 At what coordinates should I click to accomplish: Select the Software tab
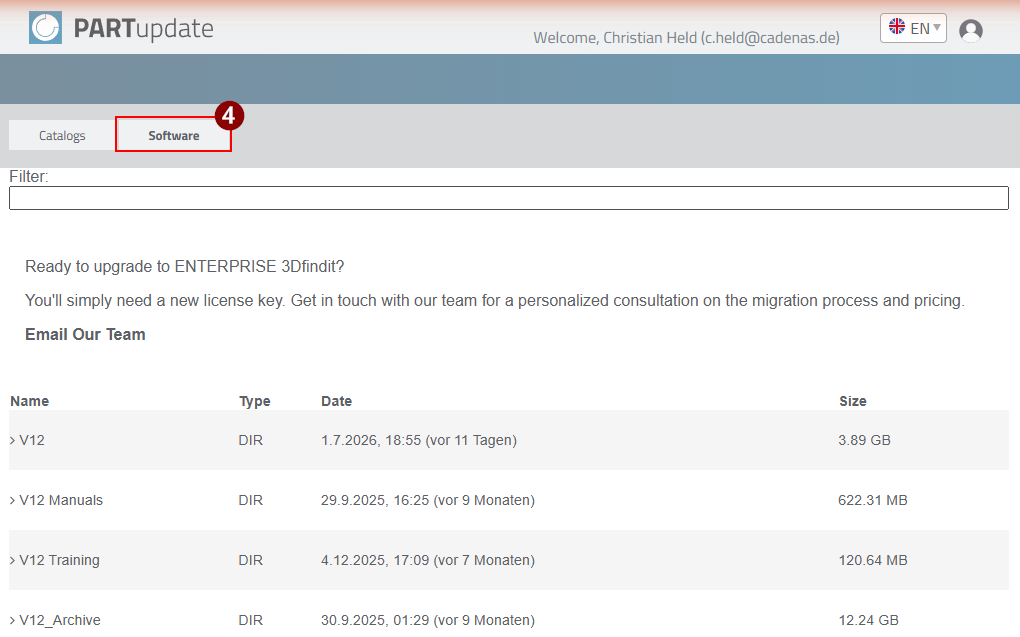[174, 135]
